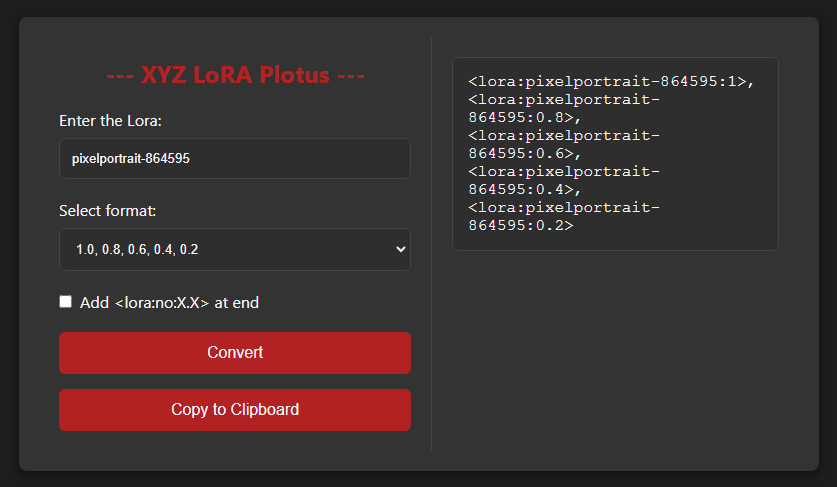This screenshot has width=837, height=487.
Task: Click the XYZ LoRA Plotus heading
Action: coord(235,75)
